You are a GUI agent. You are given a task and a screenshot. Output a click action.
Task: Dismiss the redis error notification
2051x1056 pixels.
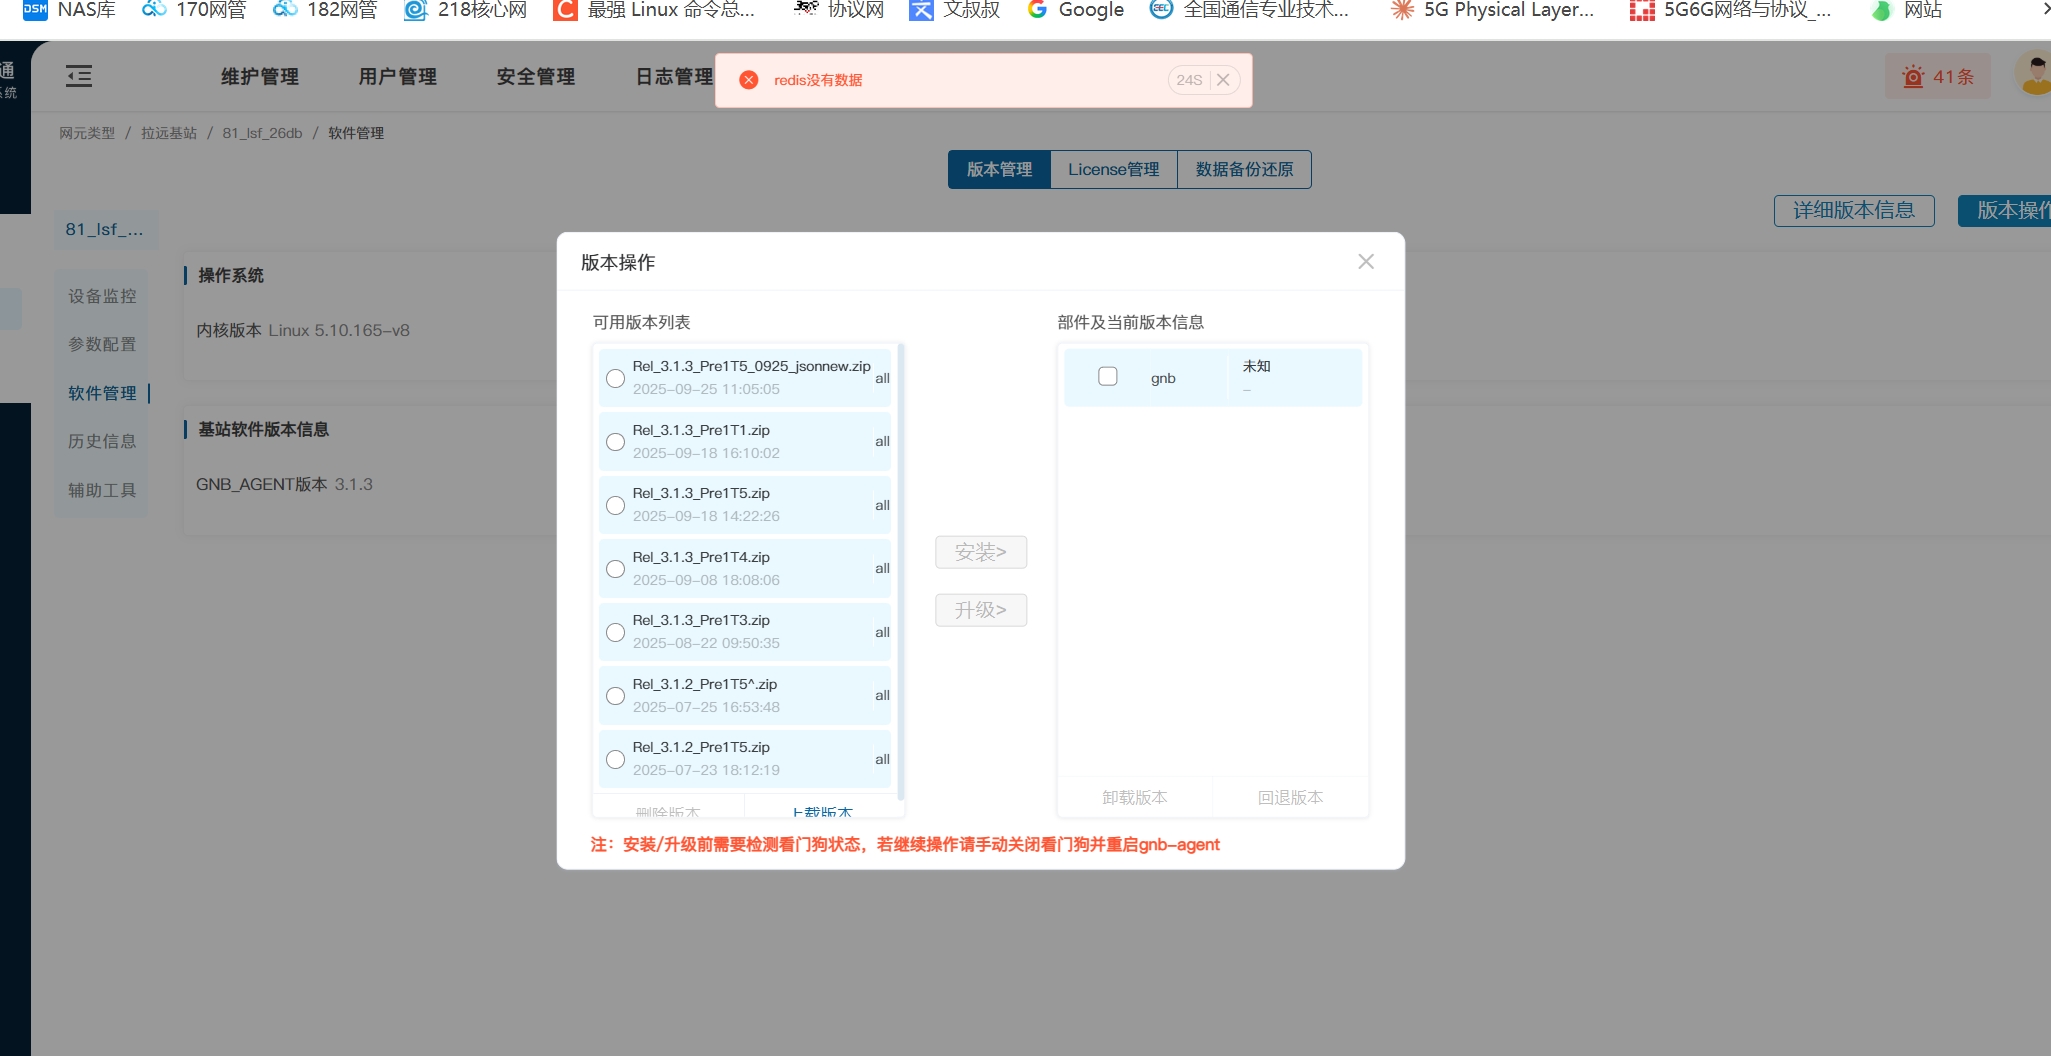click(1223, 80)
